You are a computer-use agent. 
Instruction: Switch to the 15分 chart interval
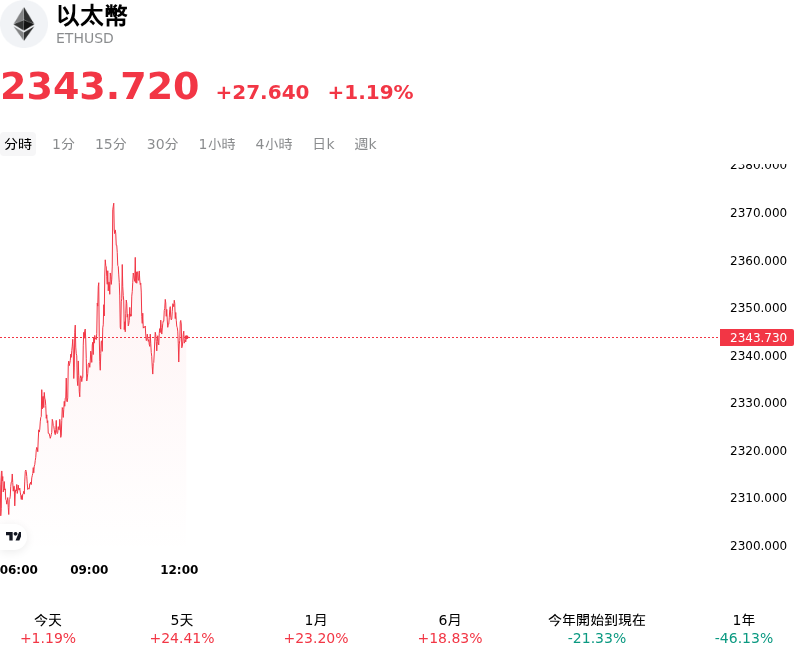click(111, 144)
